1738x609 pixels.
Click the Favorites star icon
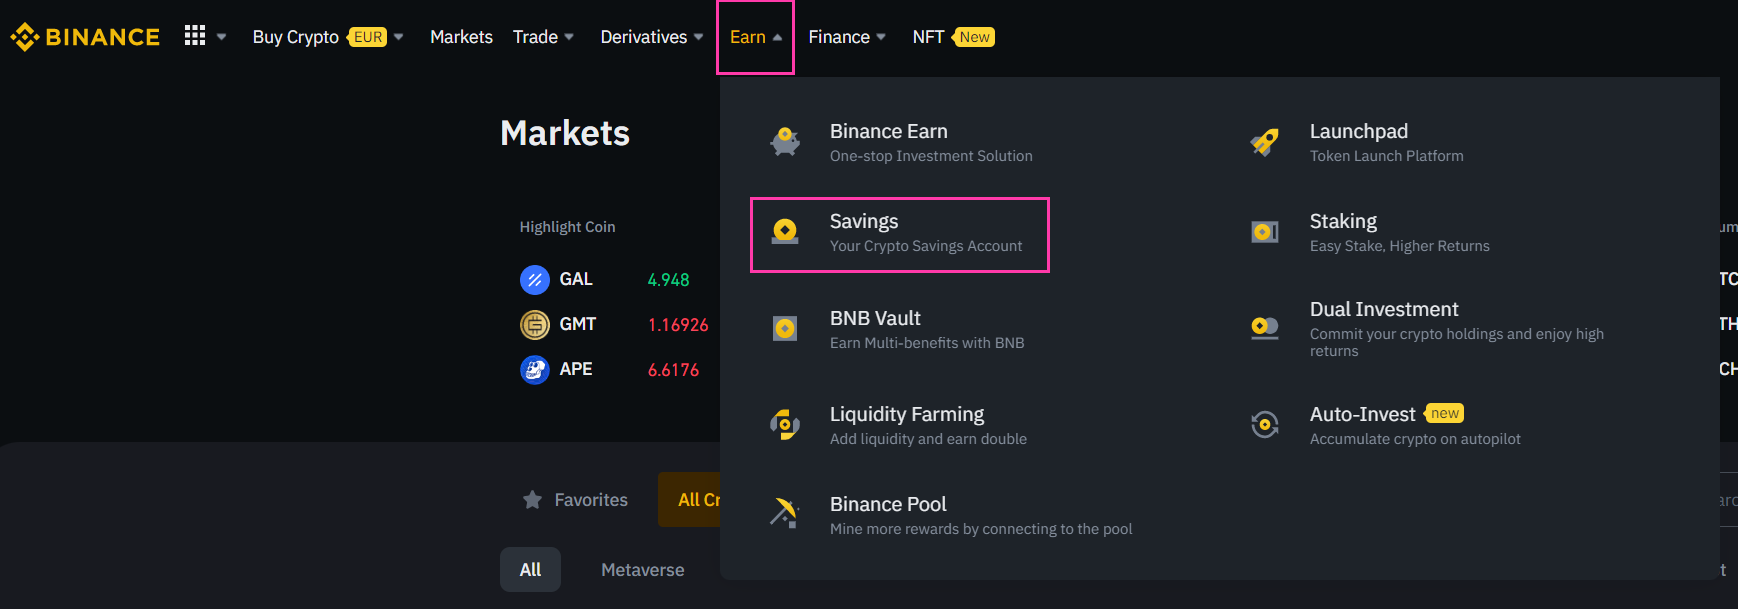click(x=532, y=500)
